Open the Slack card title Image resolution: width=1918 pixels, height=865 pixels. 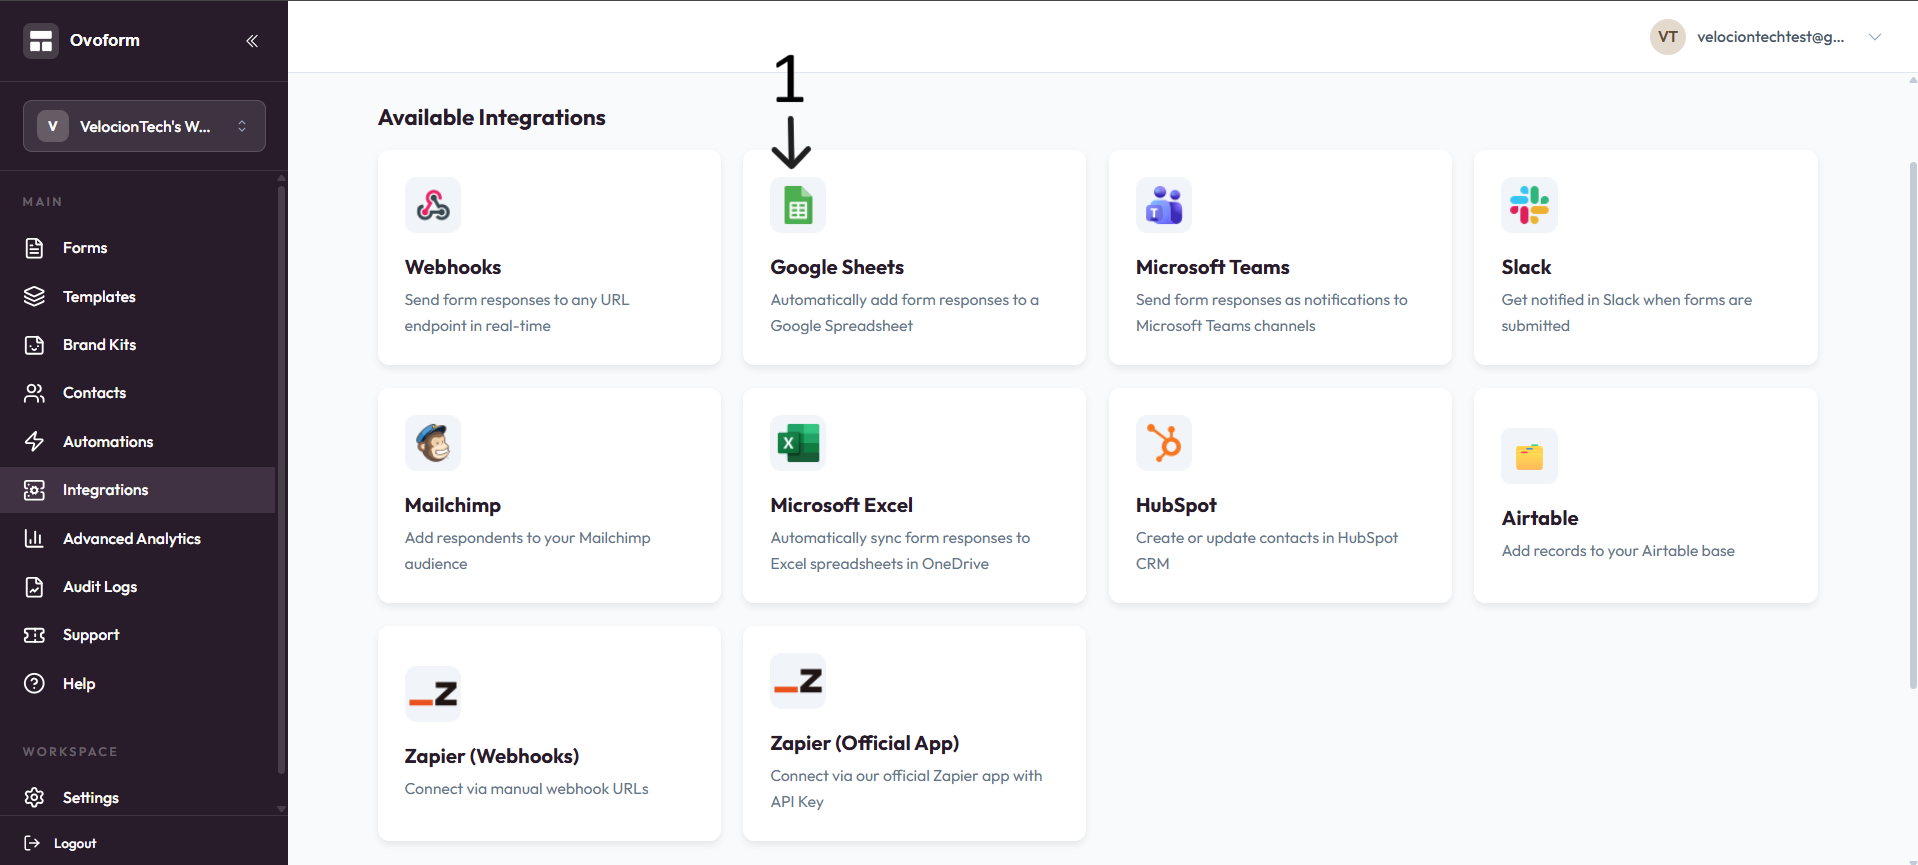1526,267
